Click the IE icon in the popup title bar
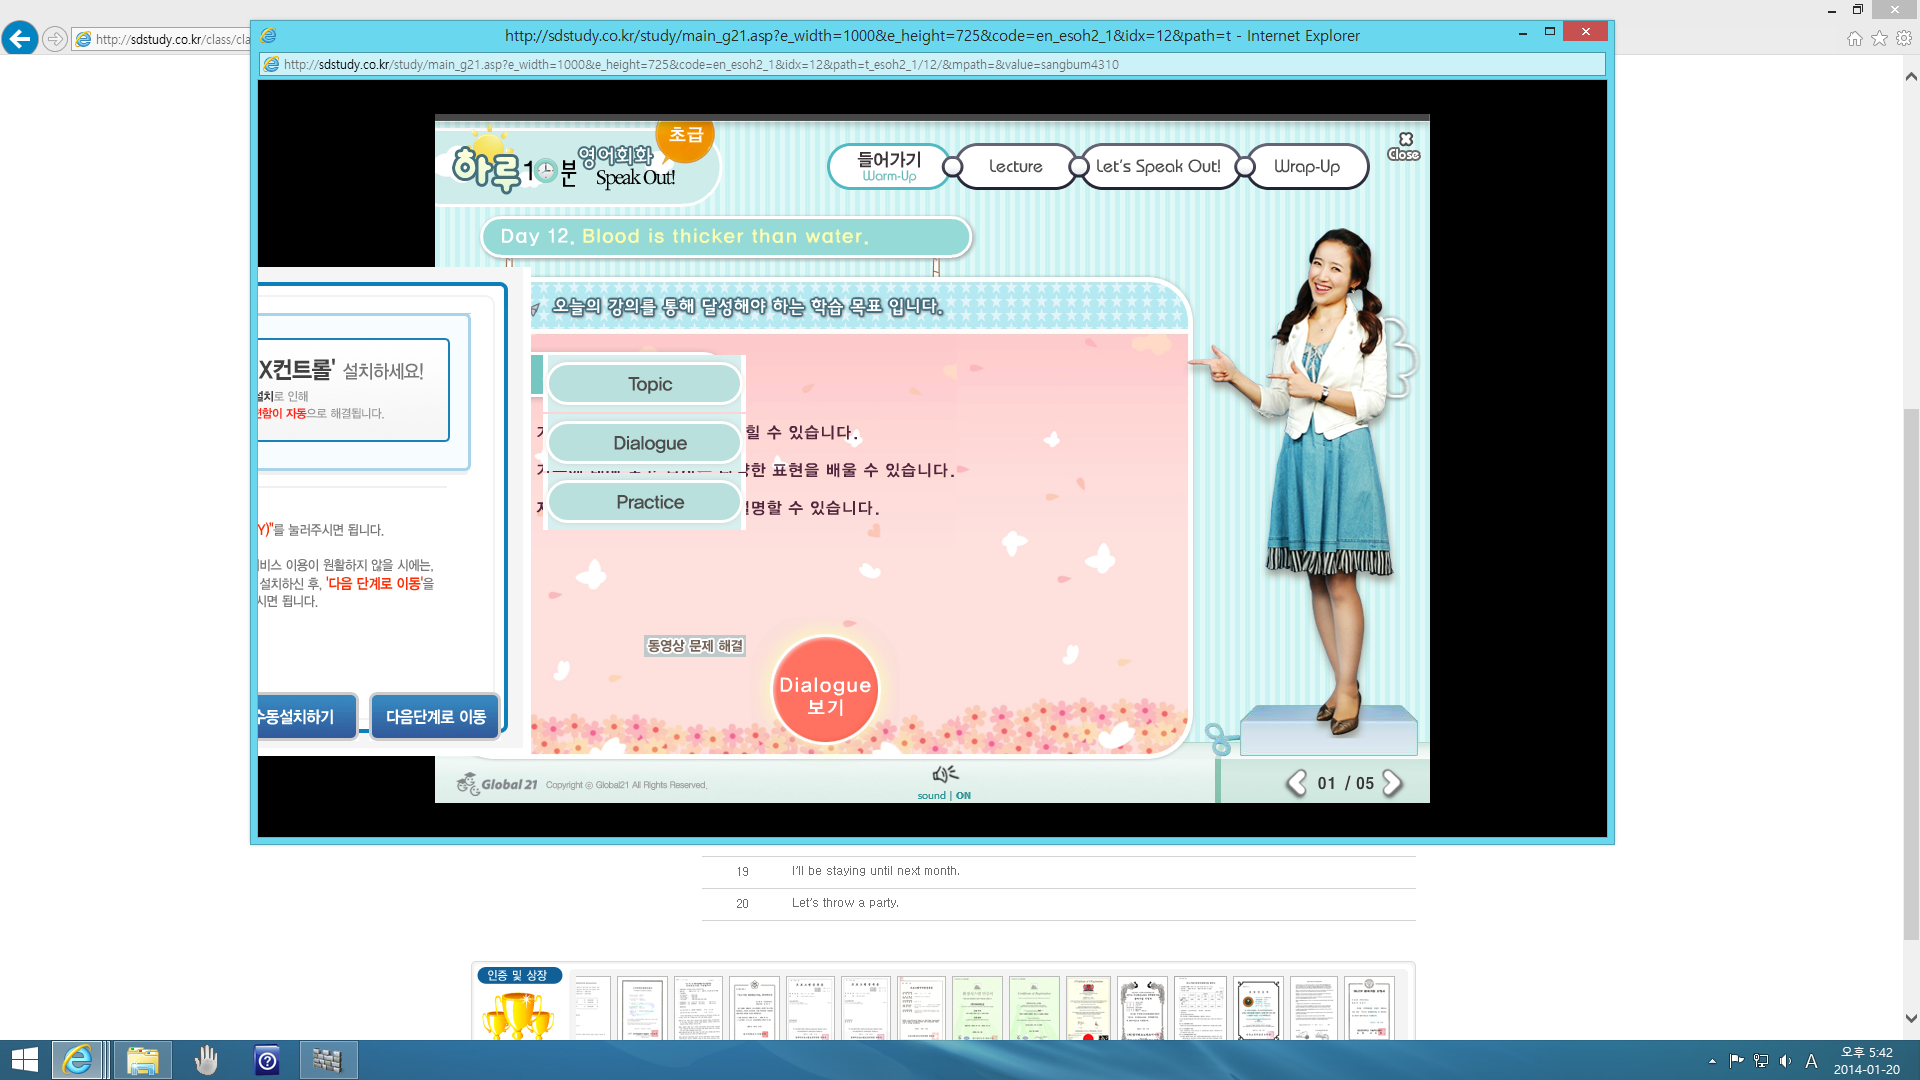The image size is (1920, 1080). 268,36
